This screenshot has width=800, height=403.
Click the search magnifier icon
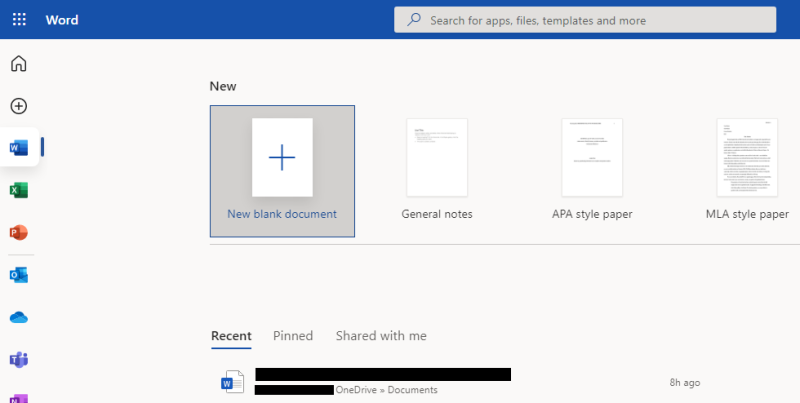[413, 20]
